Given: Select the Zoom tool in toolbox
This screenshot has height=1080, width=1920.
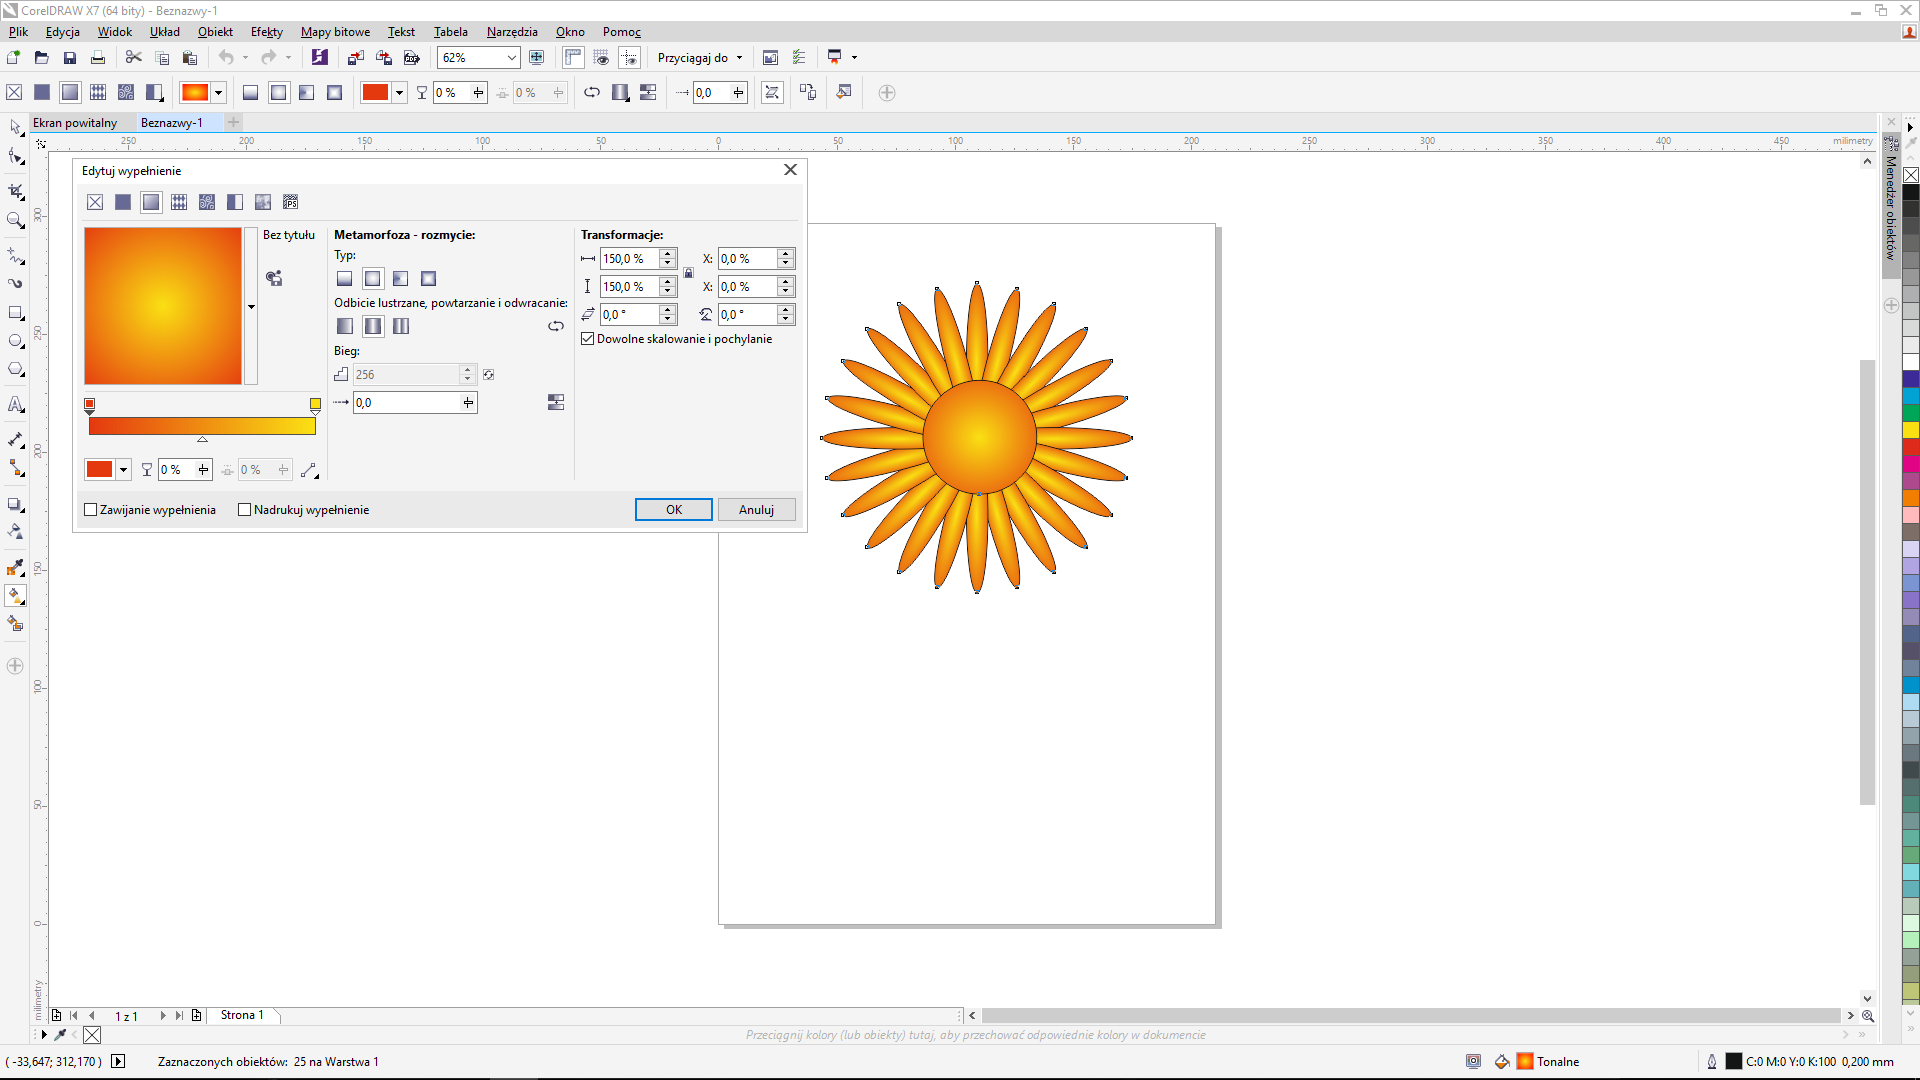Looking at the screenshot, I should (x=16, y=220).
